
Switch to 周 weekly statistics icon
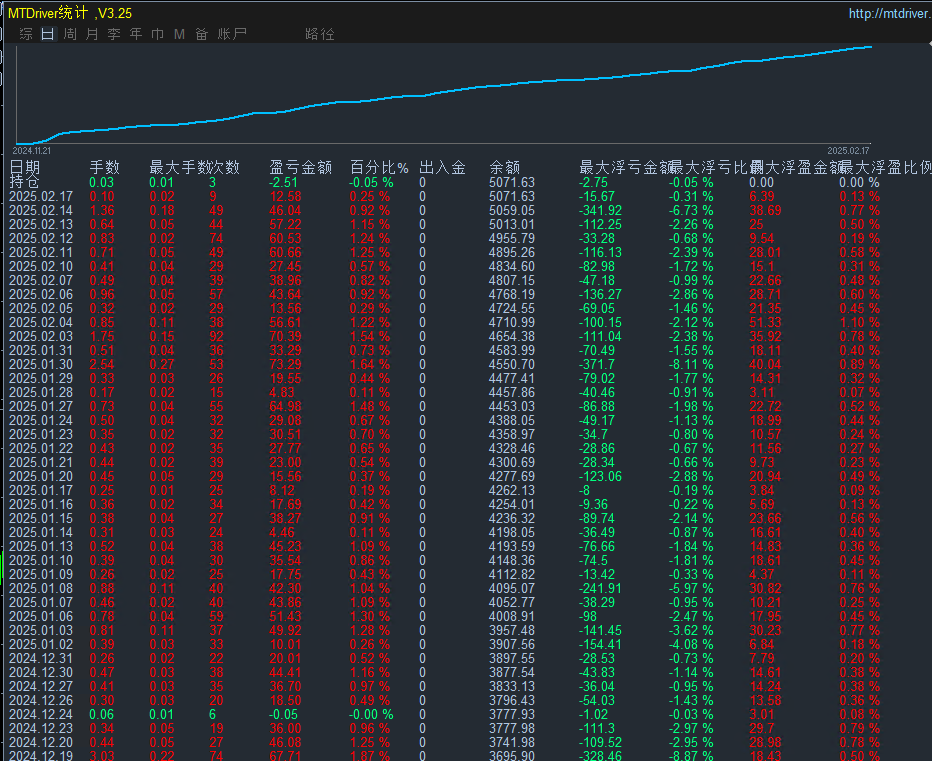coord(68,33)
